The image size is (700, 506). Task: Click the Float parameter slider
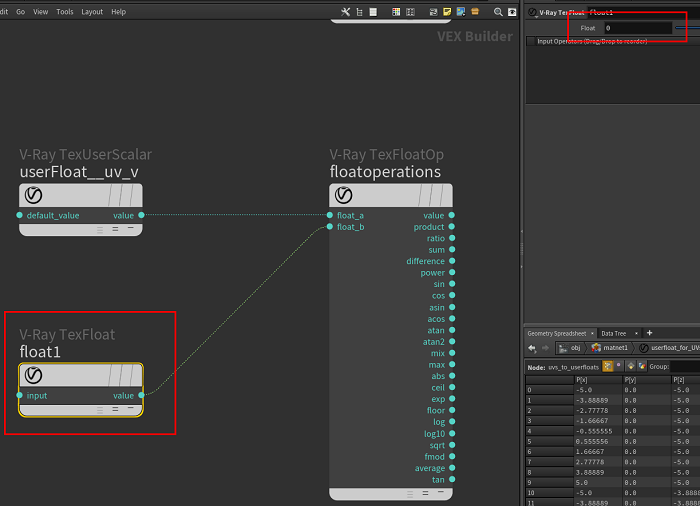688,28
